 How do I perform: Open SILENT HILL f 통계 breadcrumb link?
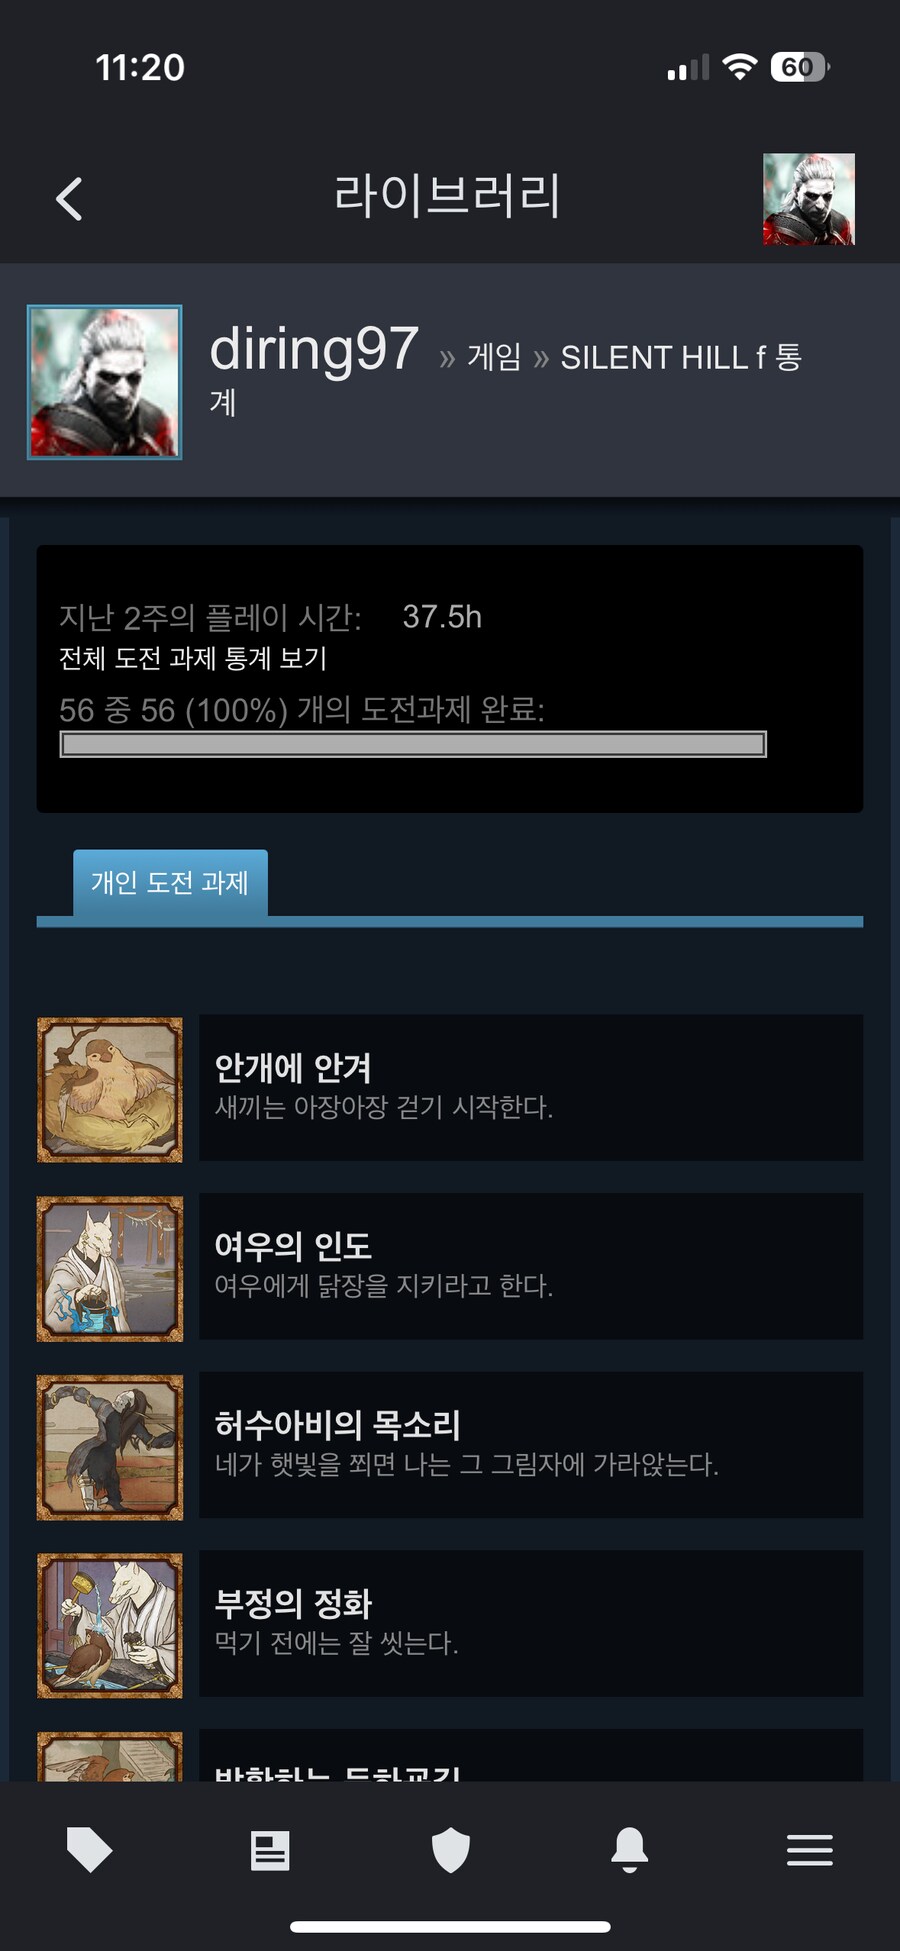point(505,378)
